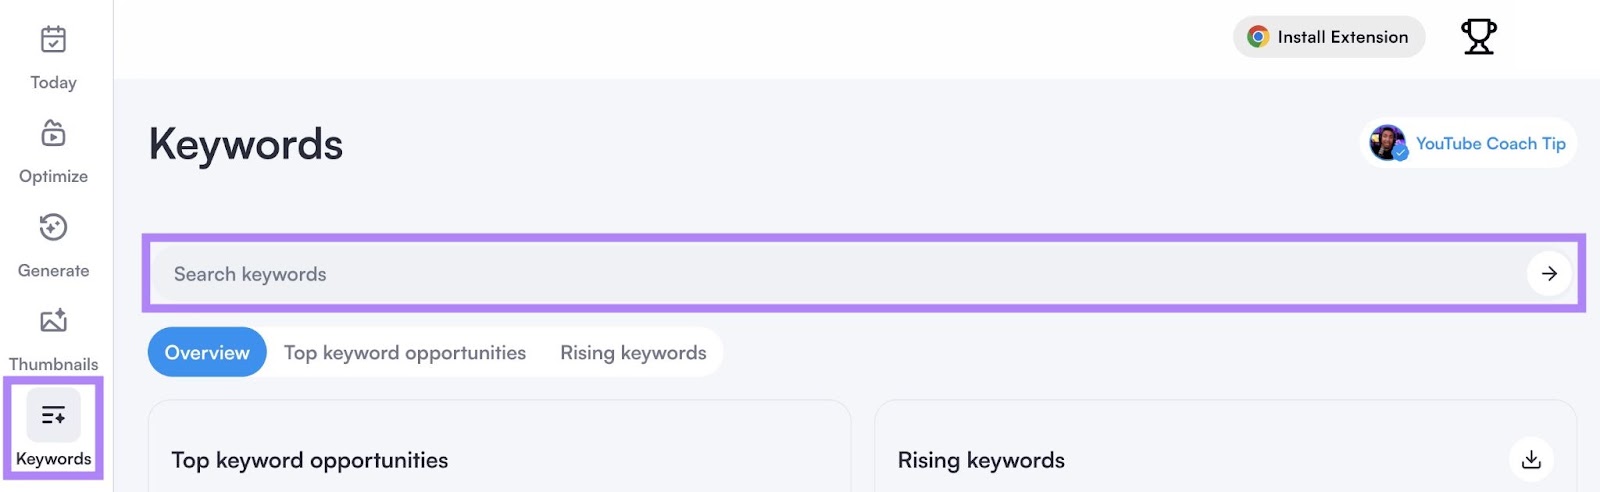Viewport: 1600px width, 492px height.
Task: Switch to the Overview tab
Action: [x=207, y=353]
